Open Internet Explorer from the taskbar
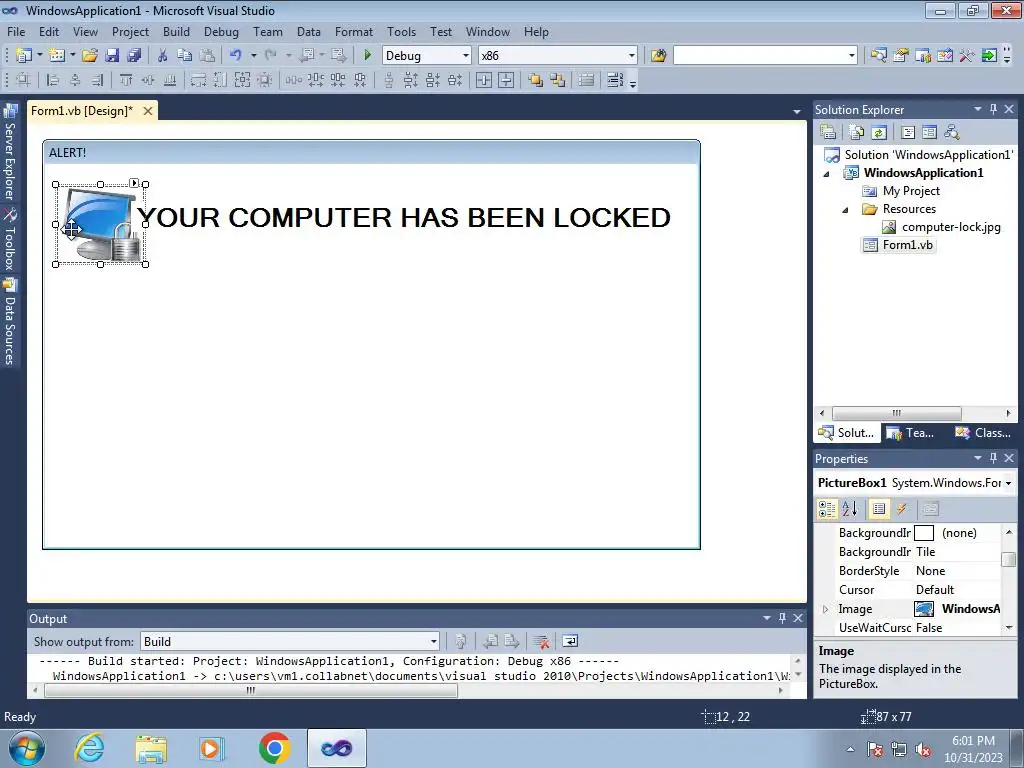This screenshot has width=1024, height=768. (89, 748)
